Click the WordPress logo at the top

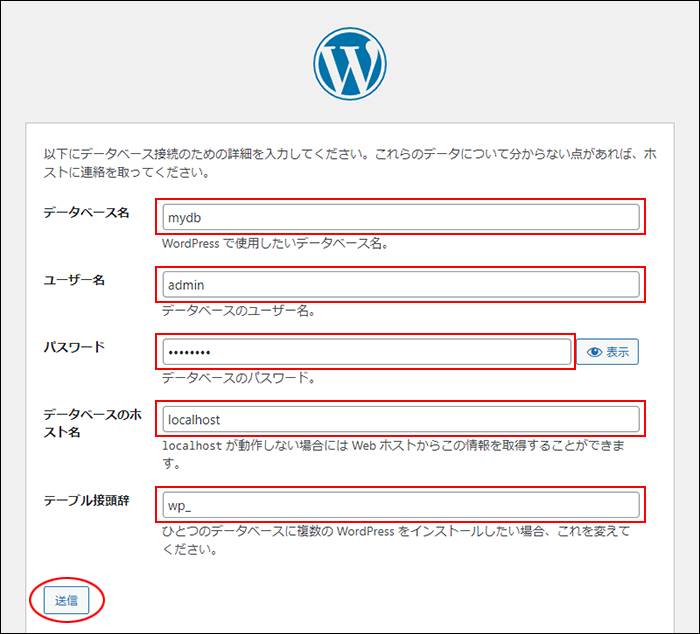tap(349, 62)
